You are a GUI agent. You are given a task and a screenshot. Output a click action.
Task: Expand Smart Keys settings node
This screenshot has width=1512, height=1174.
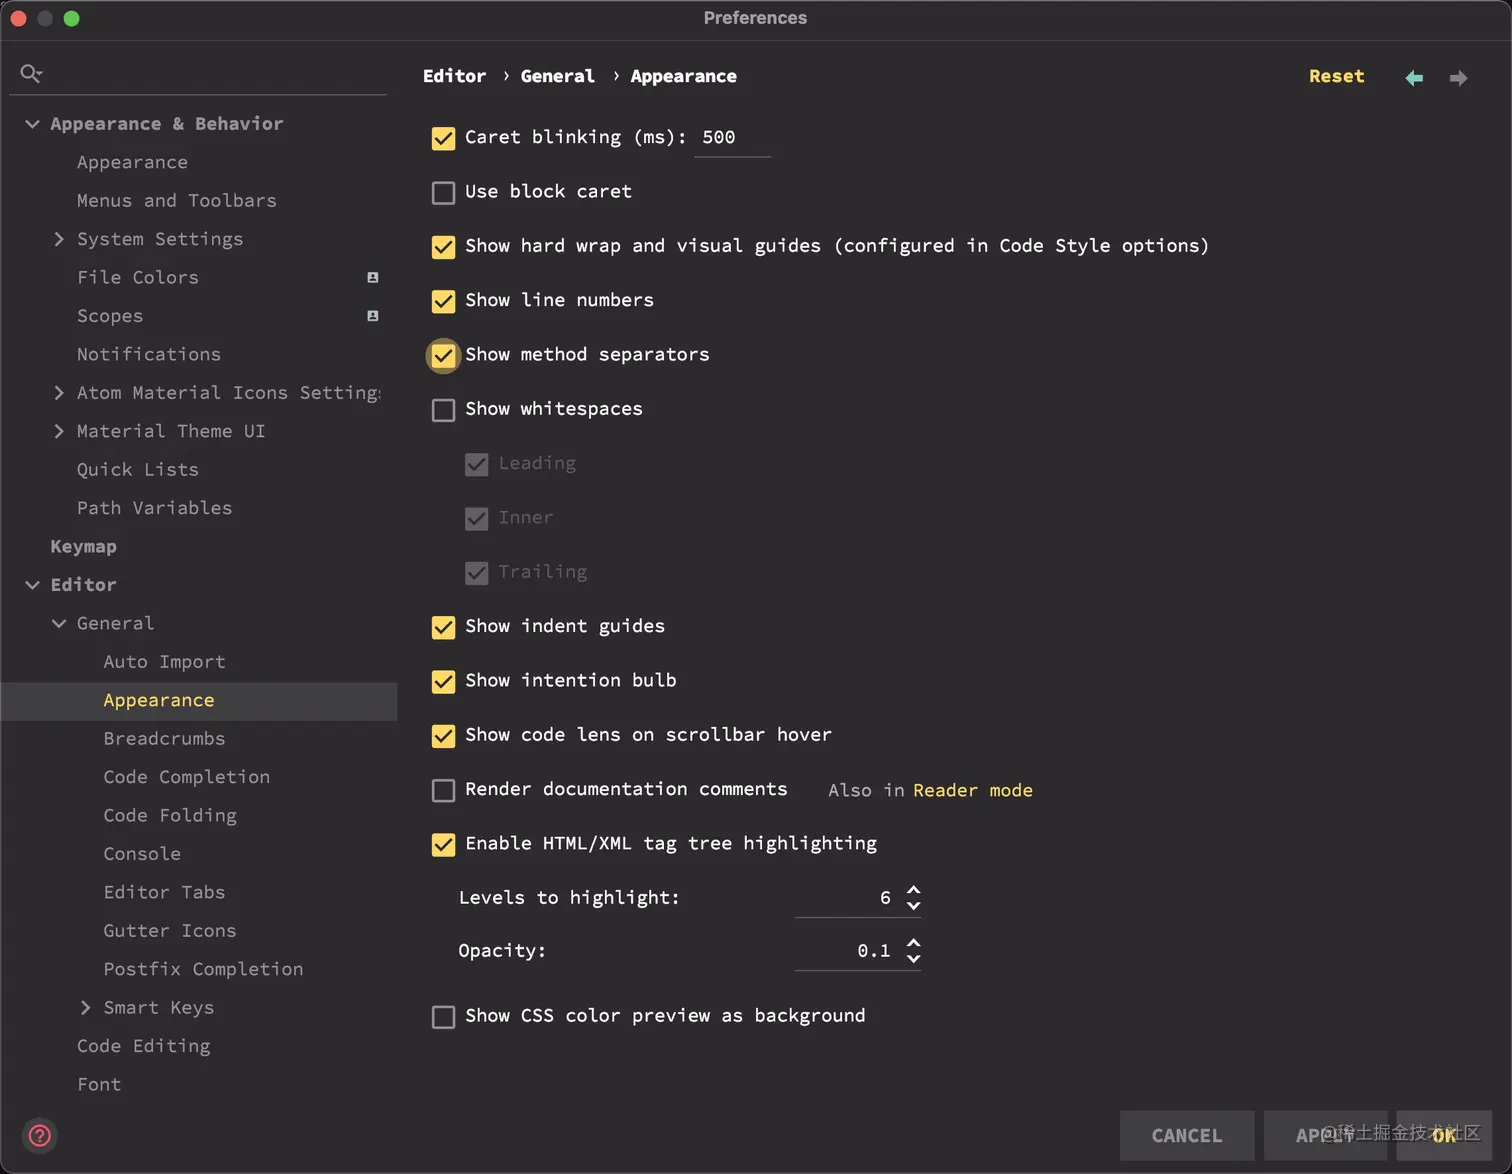pos(85,1008)
